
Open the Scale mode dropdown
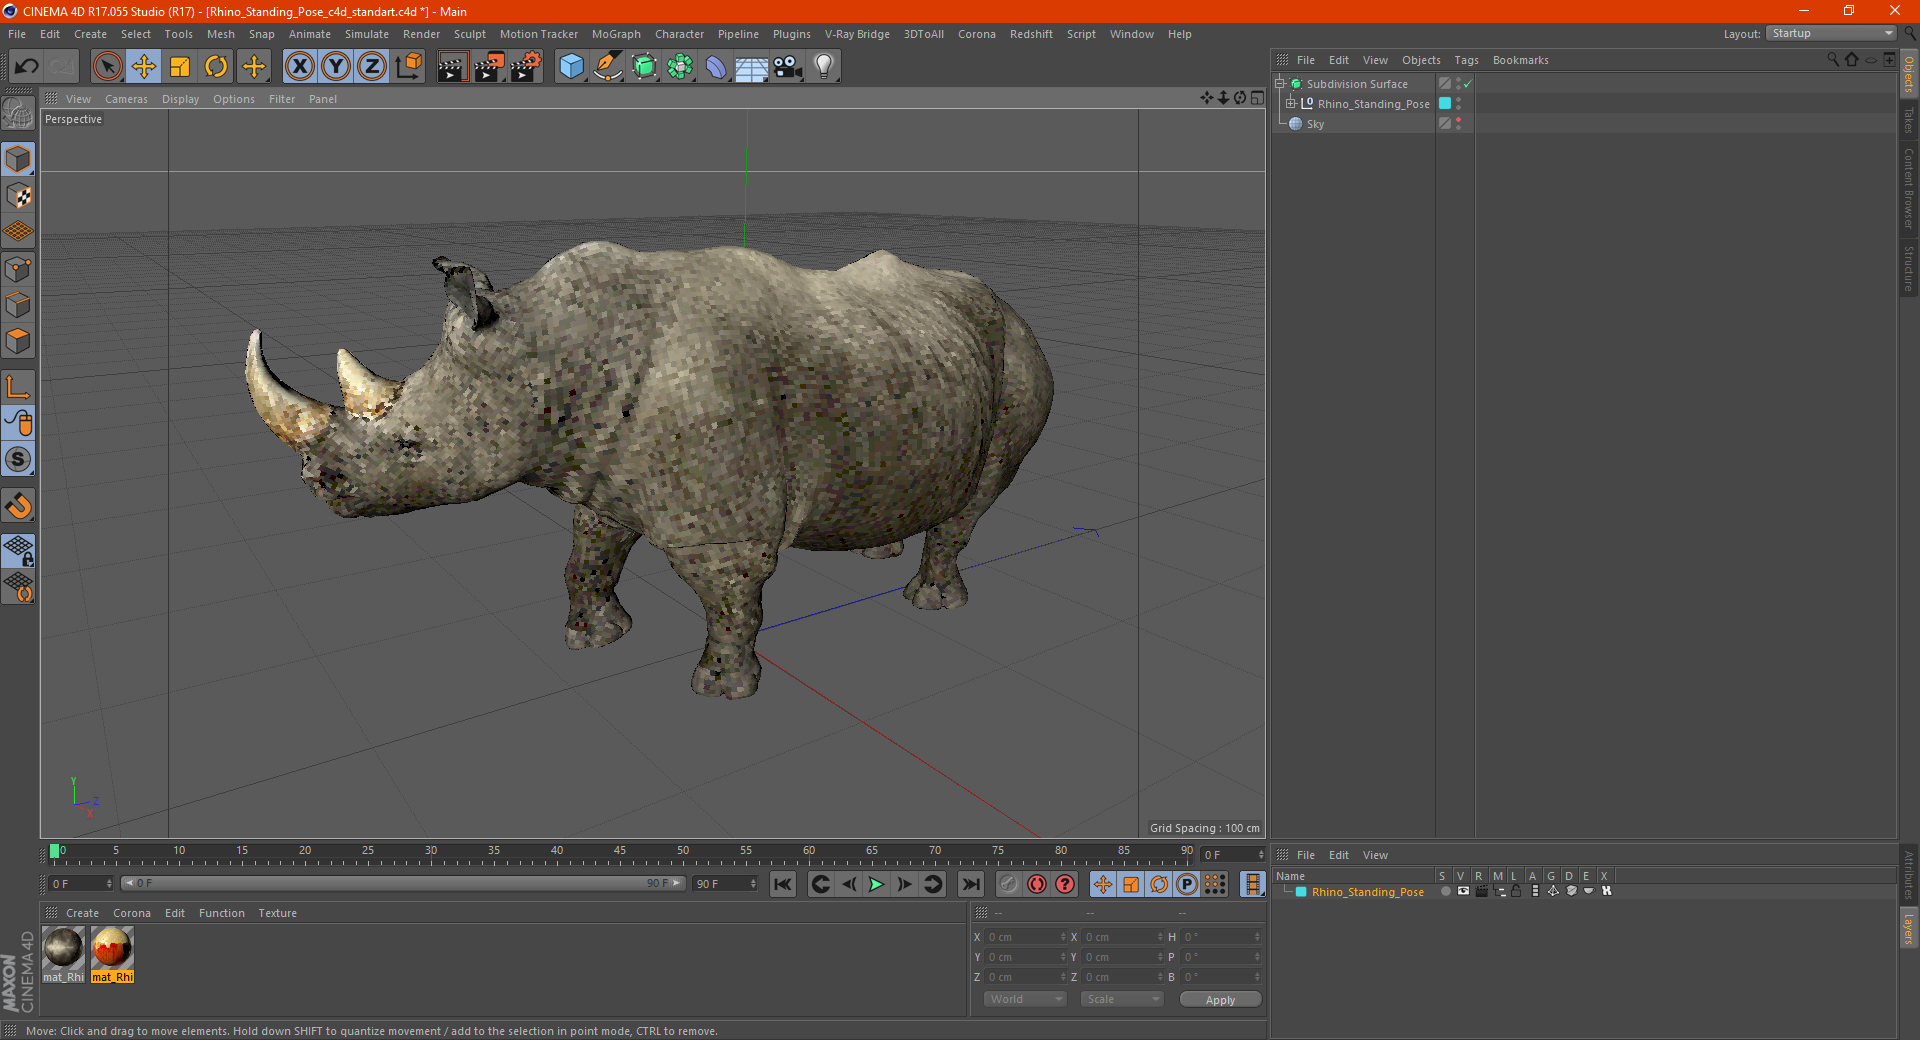[x=1122, y=999]
